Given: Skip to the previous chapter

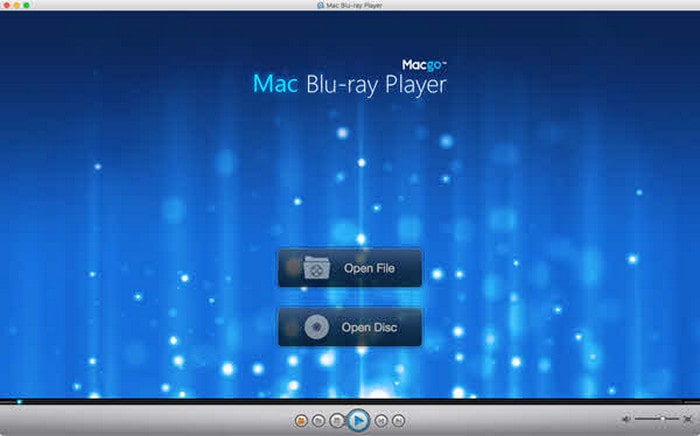Looking at the screenshot, I should (319, 421).
